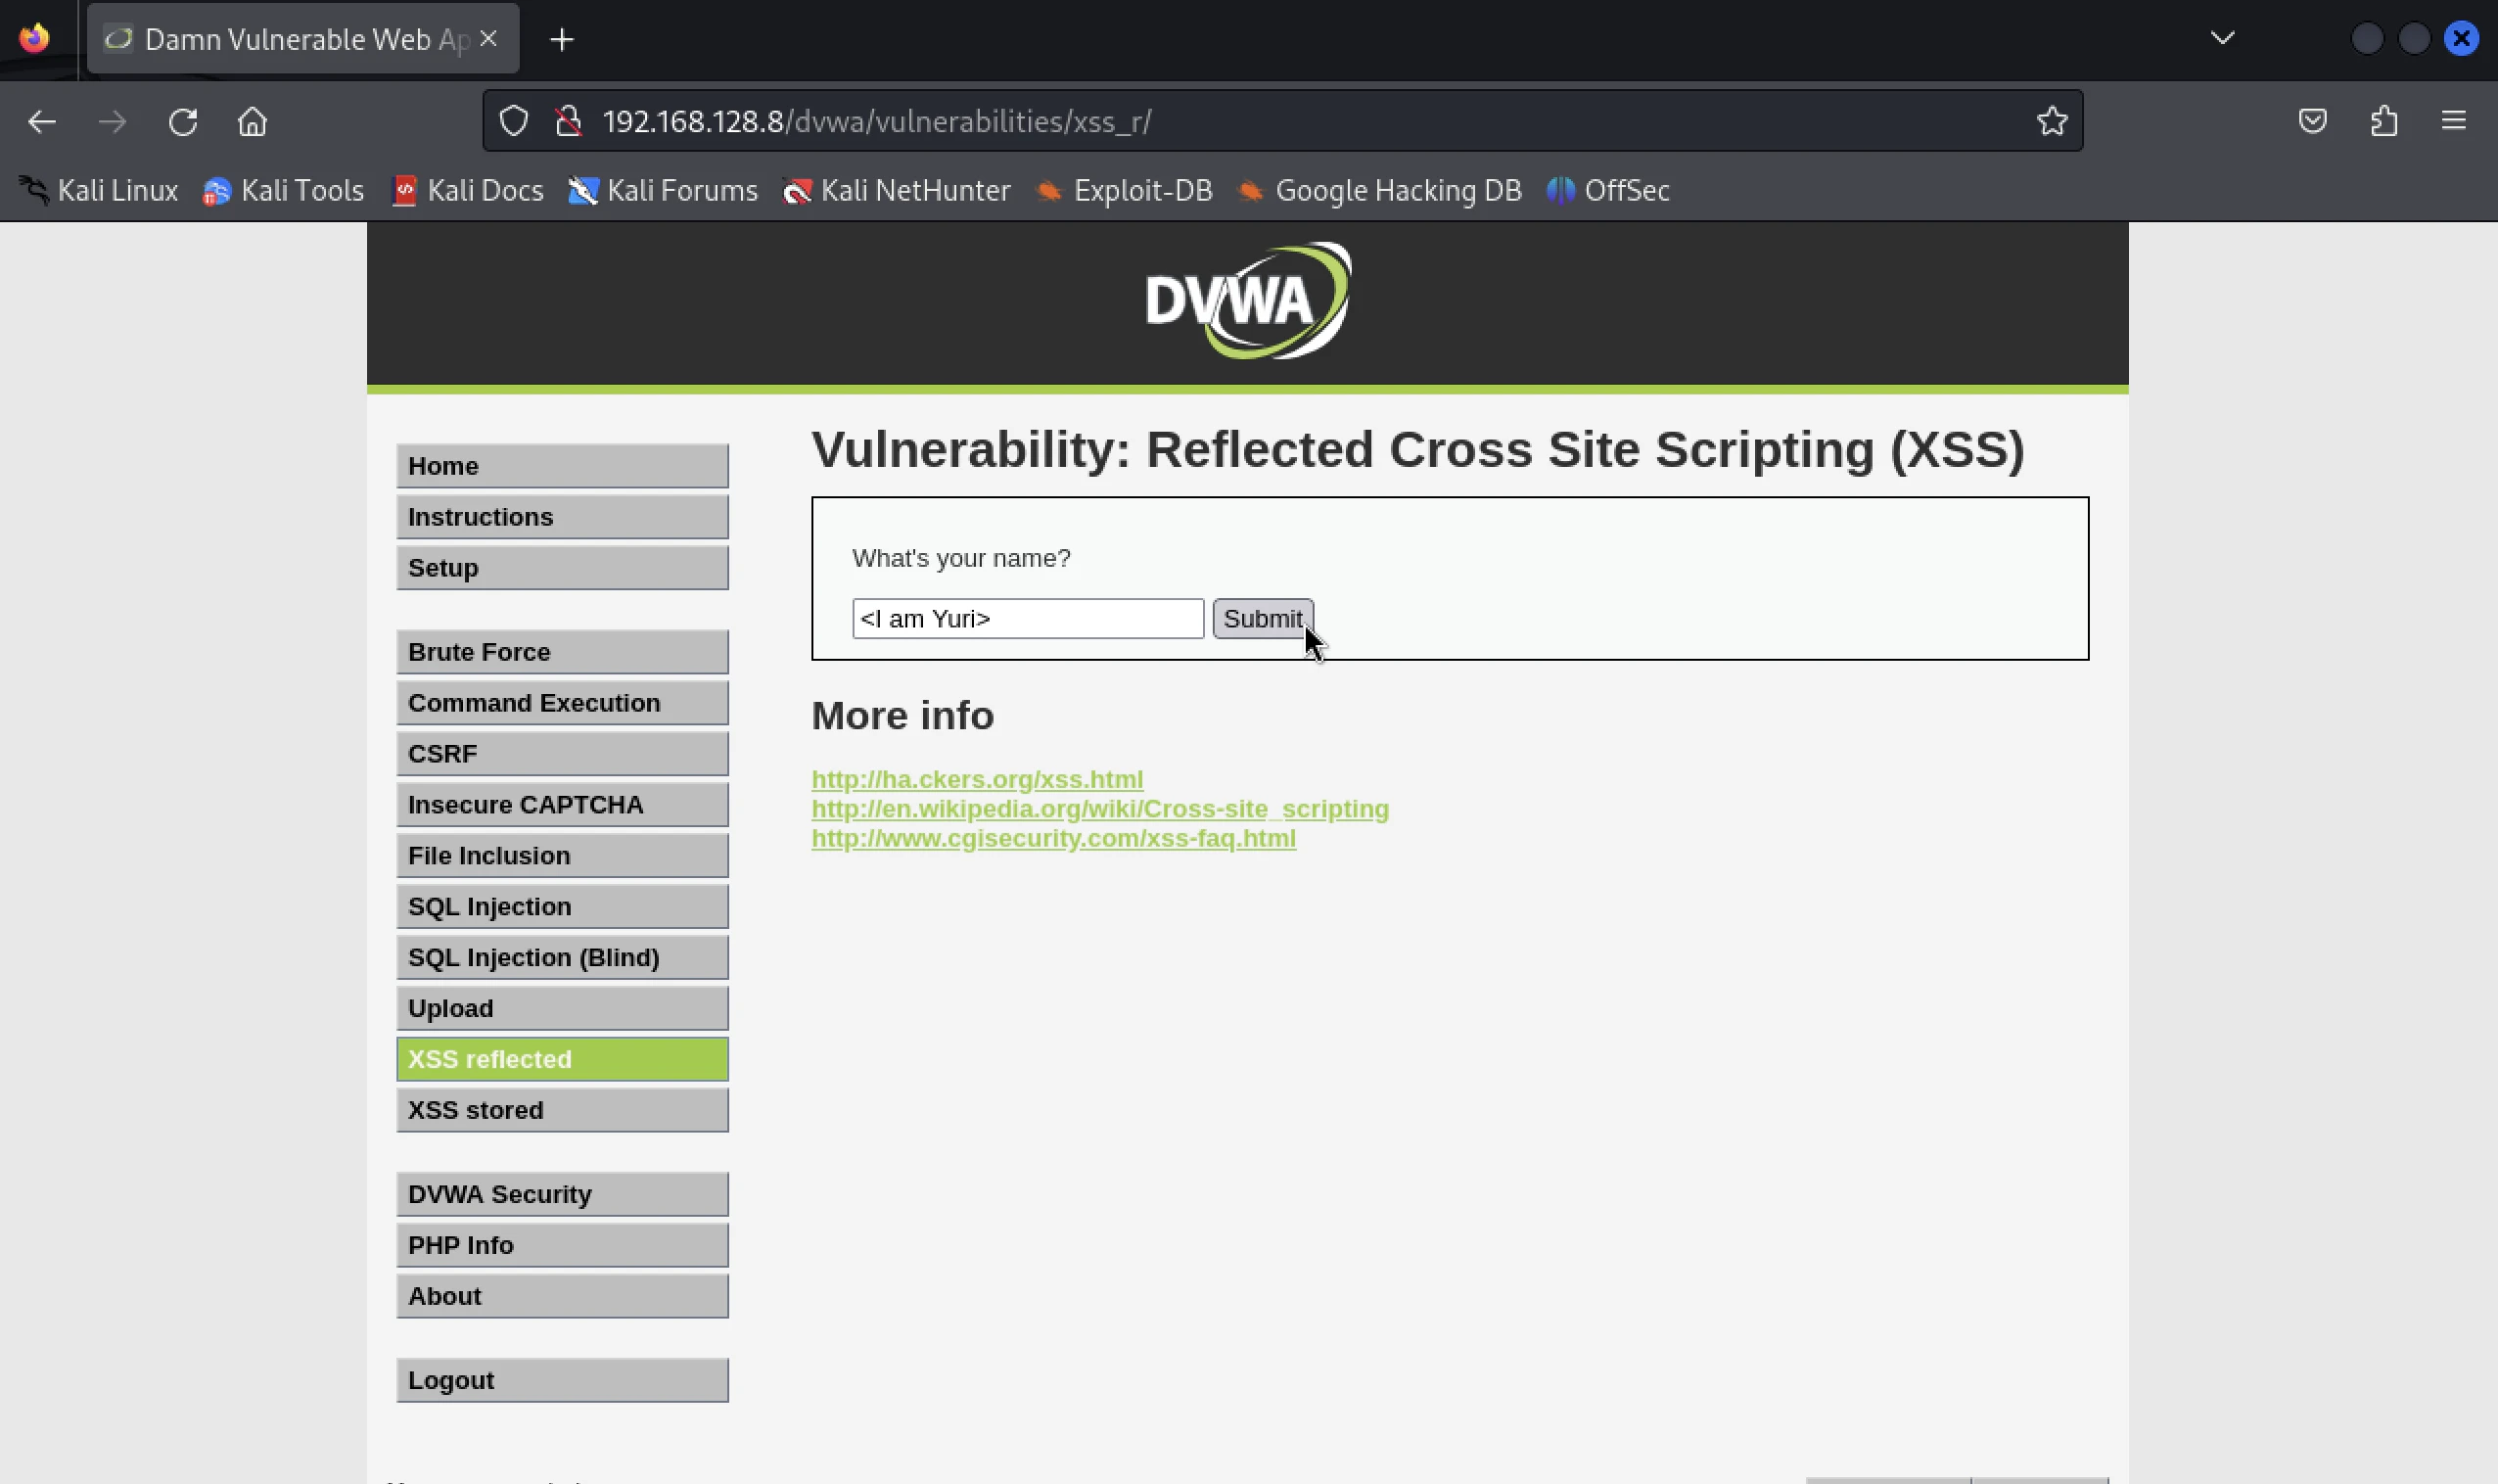Go to the Home menu item

click(x=562, y=466)
